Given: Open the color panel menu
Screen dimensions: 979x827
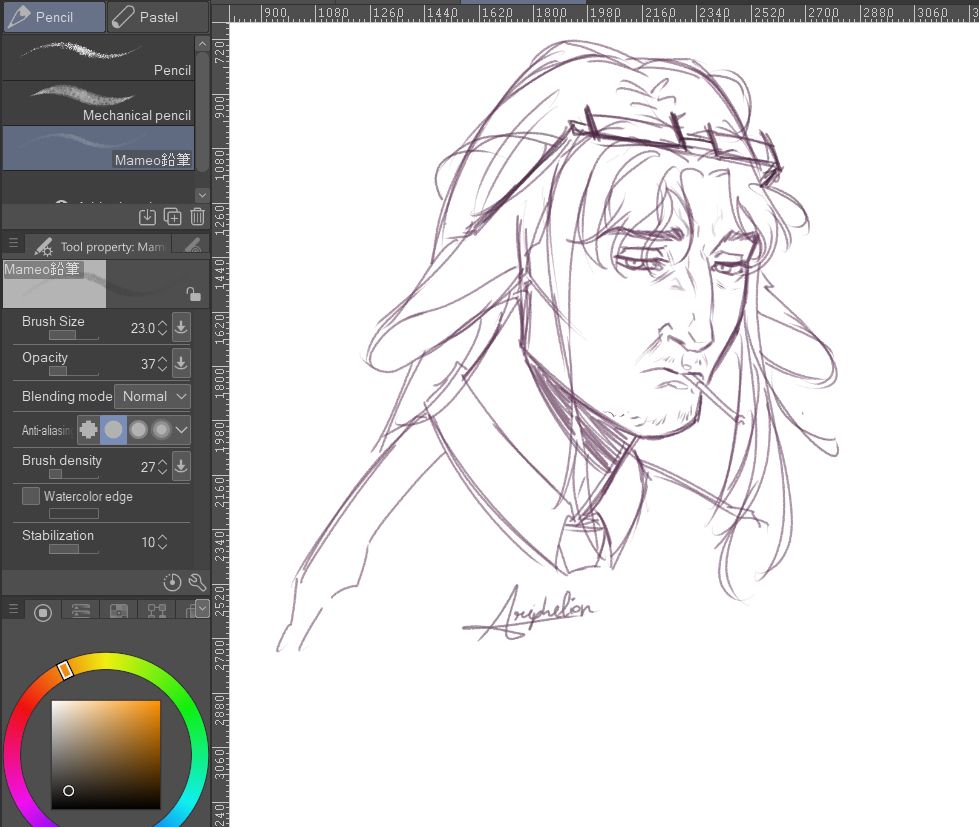Looking at the screenshot, I should [x=13, y=609].
